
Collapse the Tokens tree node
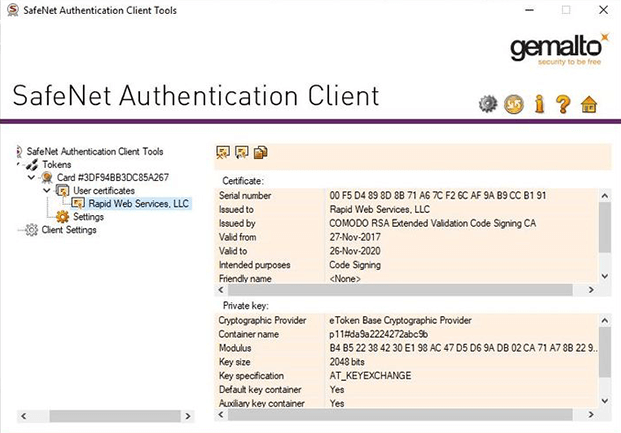coord(18,164)
